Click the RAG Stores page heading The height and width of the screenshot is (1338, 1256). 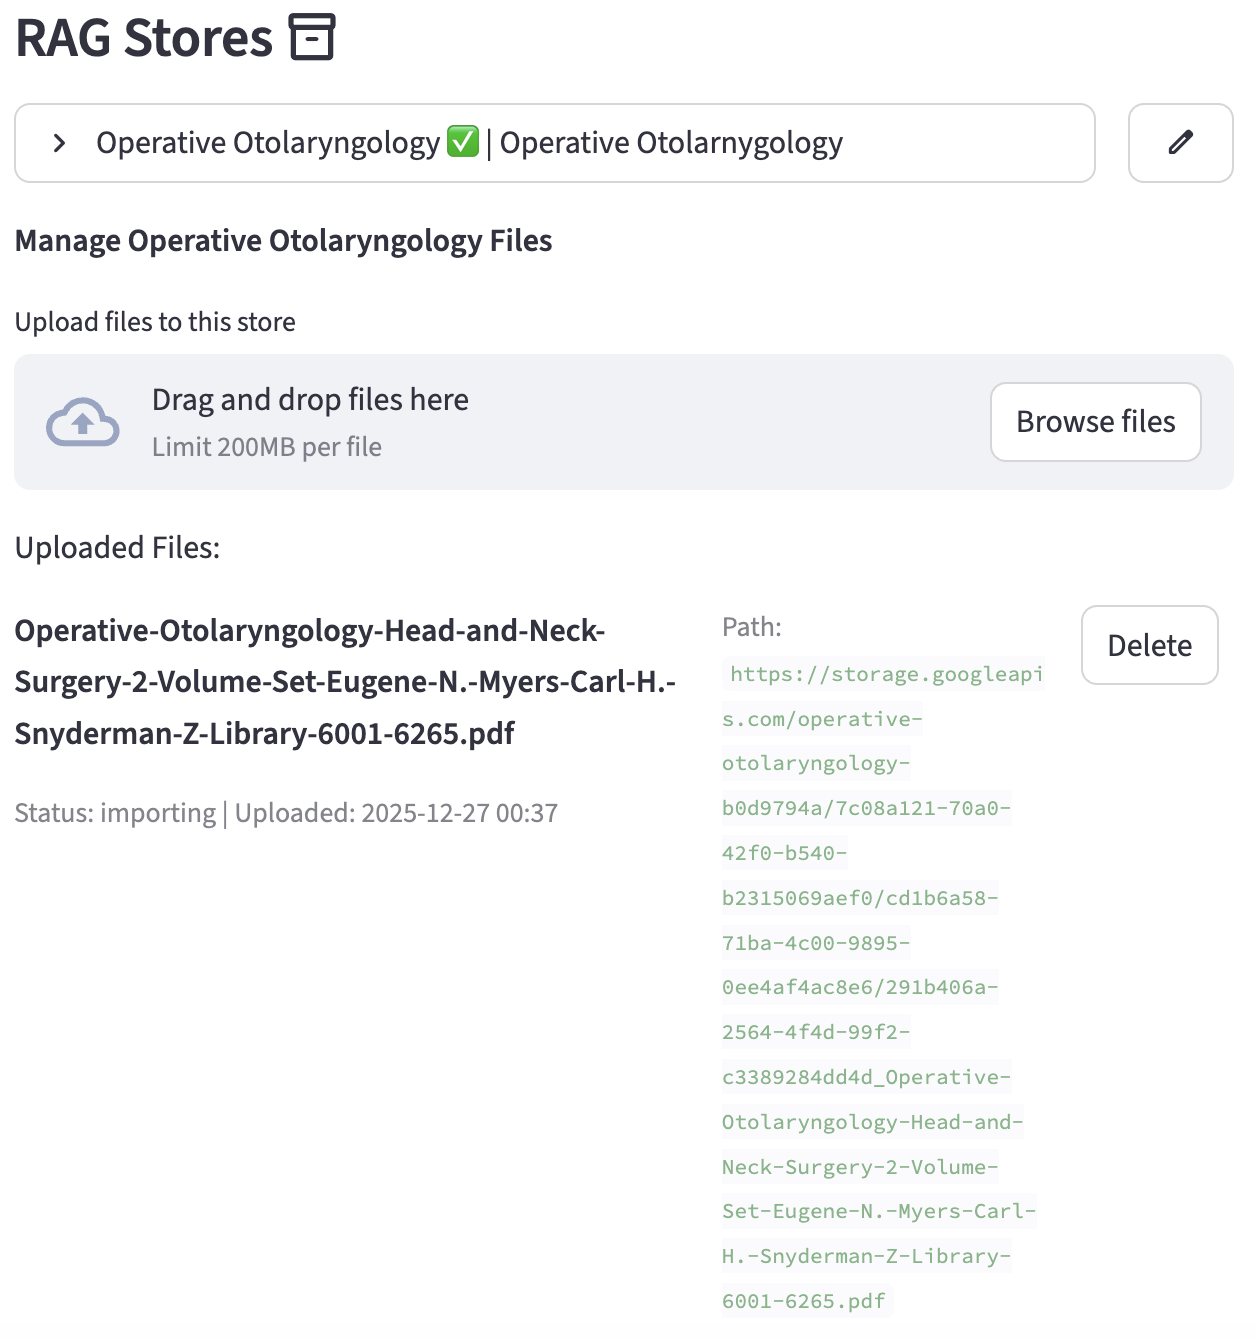[x=144, y=38]
